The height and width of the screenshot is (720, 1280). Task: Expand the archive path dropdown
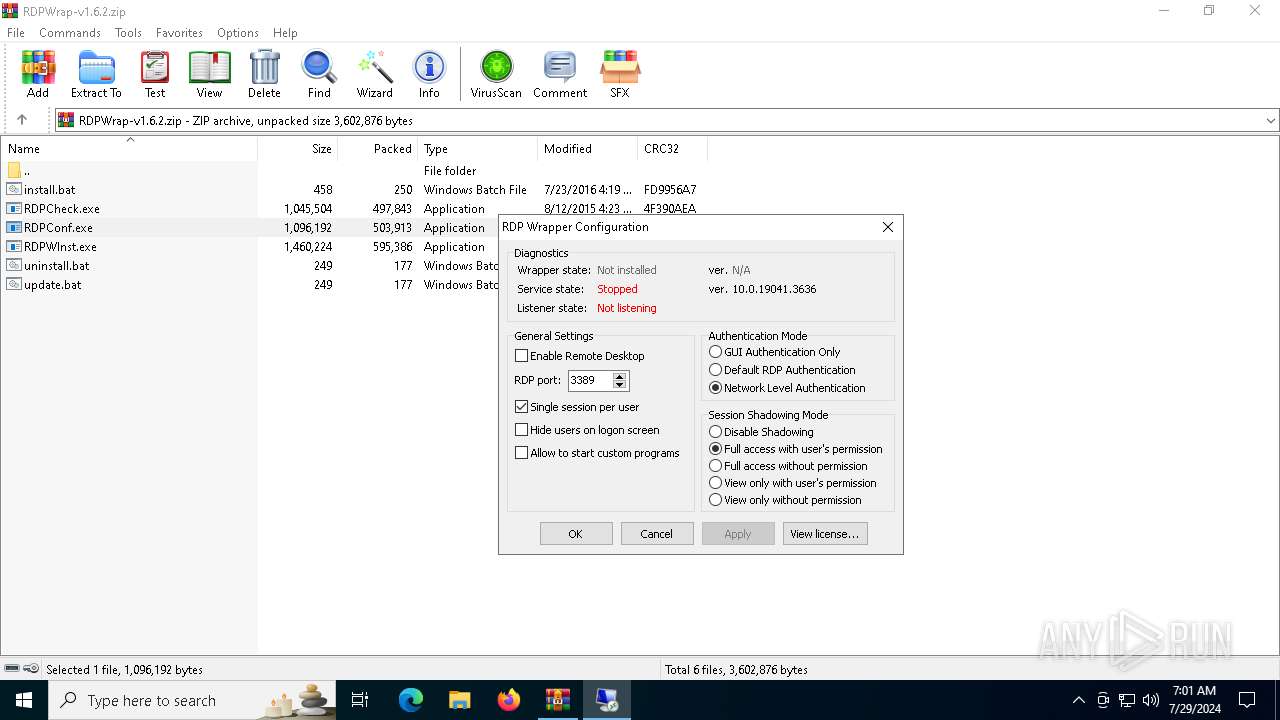click(x=1271, y=120)
